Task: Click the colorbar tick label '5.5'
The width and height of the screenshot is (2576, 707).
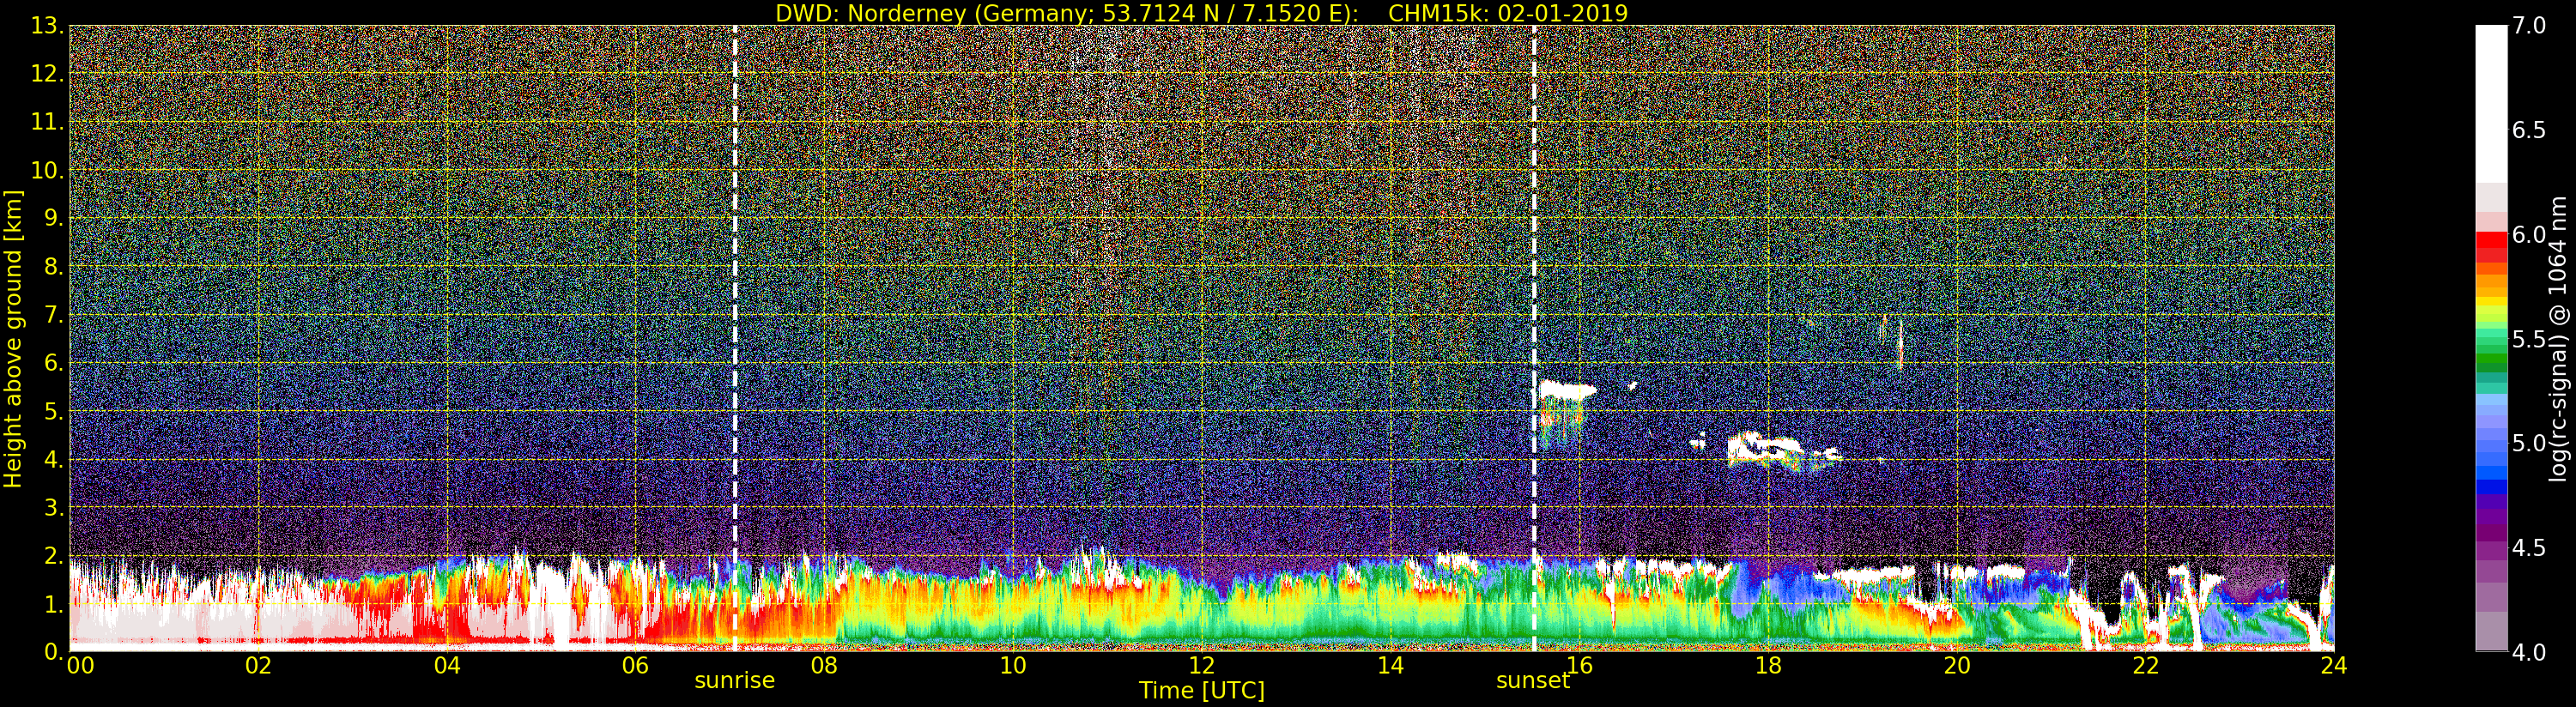Action: click(x=2529, y=339)
